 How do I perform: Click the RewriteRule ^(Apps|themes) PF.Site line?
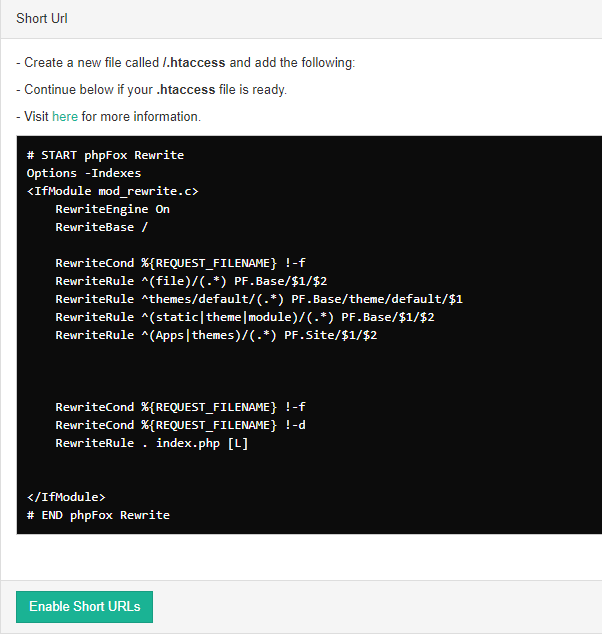[216, 335]
